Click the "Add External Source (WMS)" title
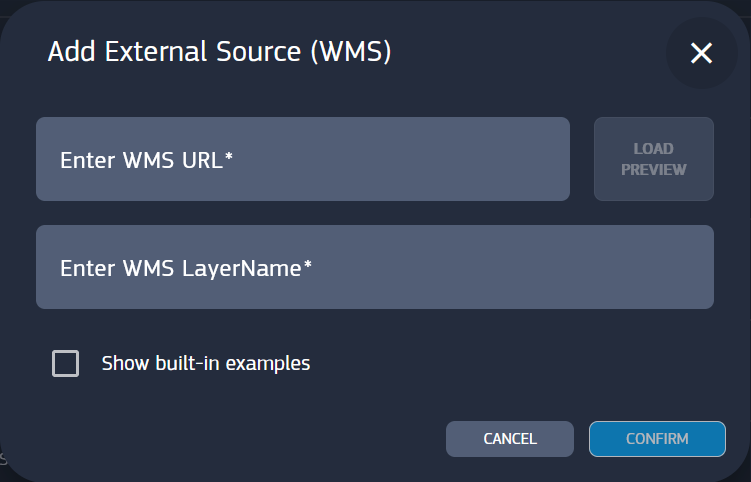Screen dimensions: 751x482 coord(219,52)
